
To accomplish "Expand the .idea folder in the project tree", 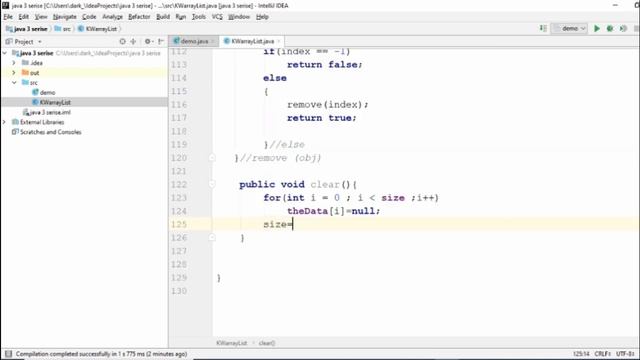I will [x=14, y=63].
